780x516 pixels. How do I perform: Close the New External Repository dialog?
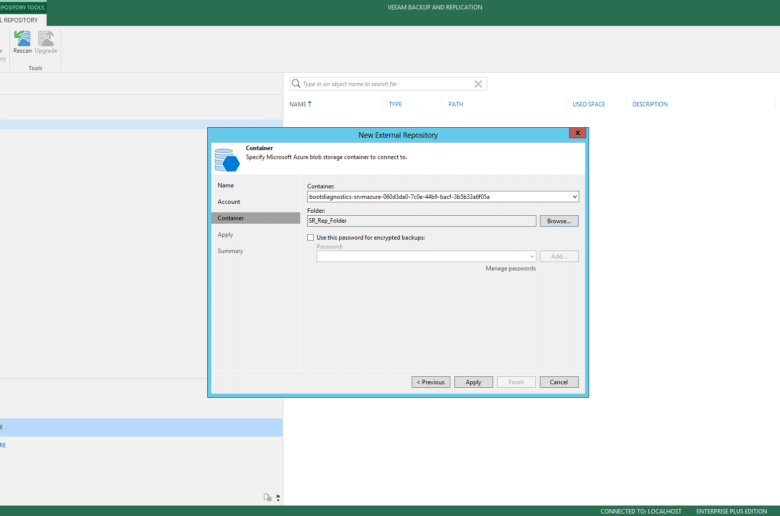[x=578, y=133]
